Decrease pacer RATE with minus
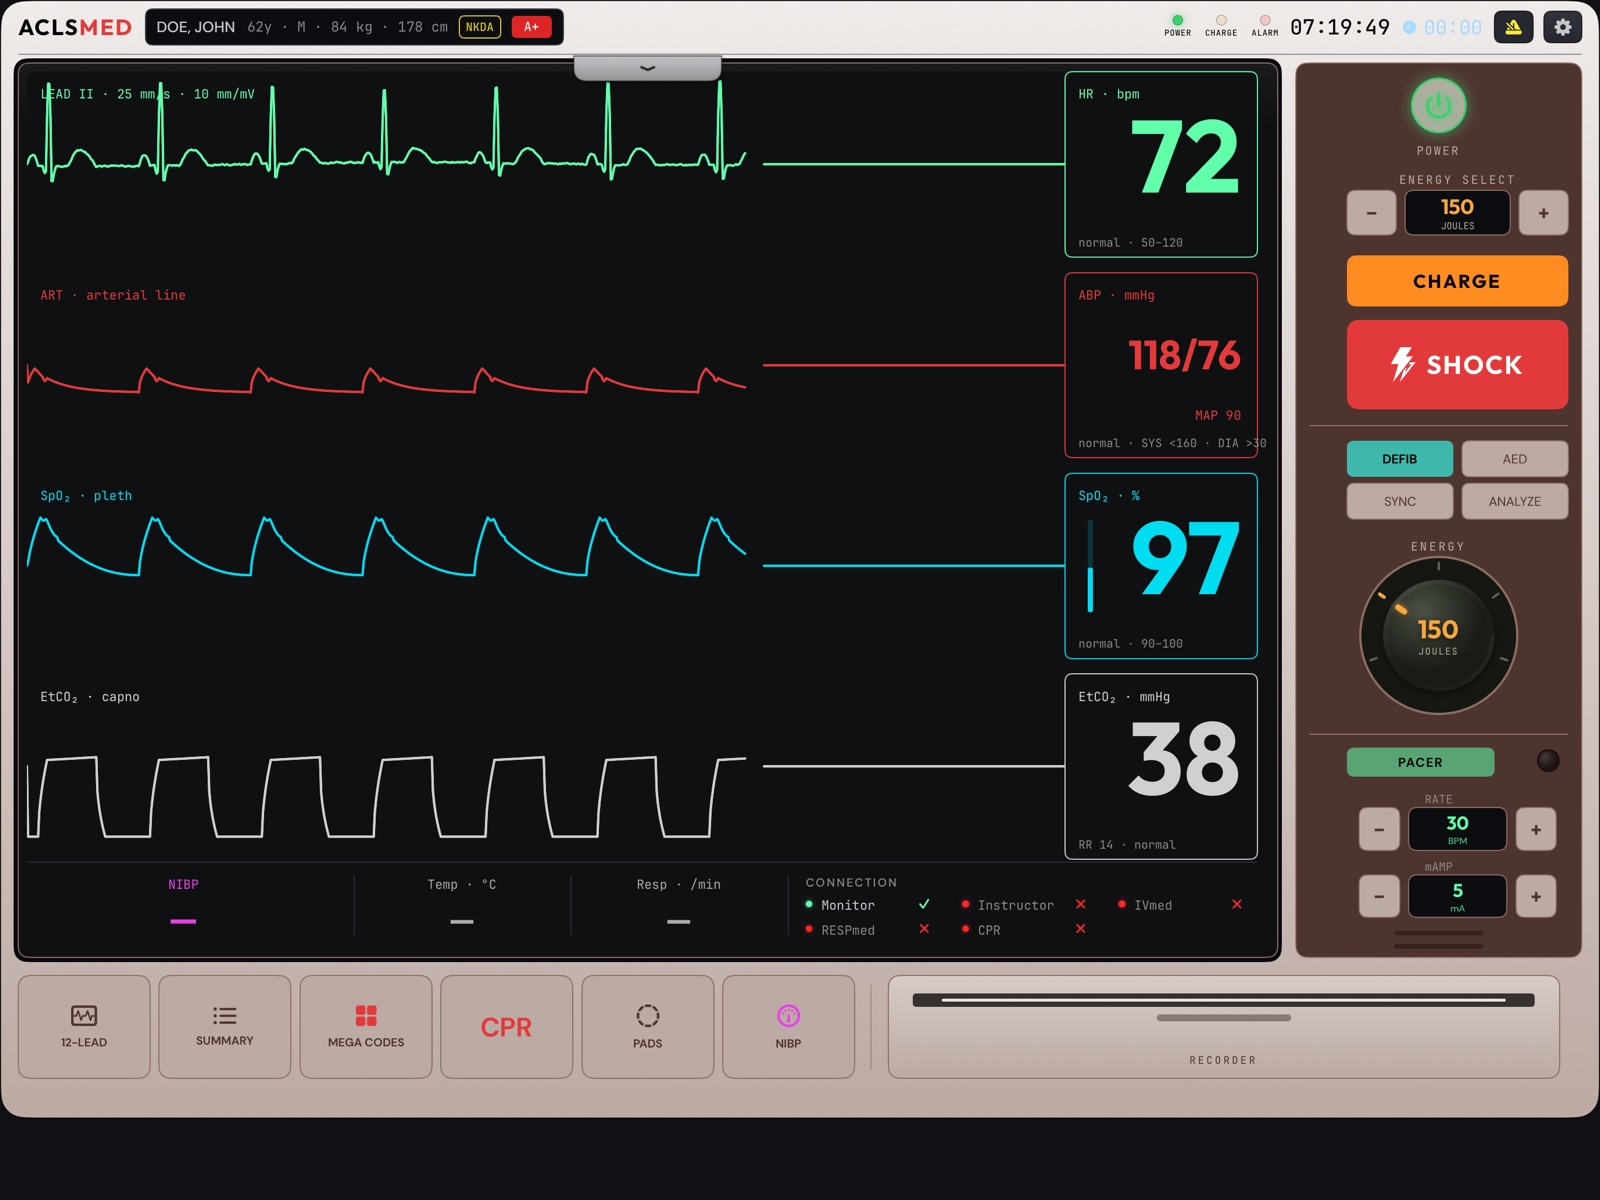Viewport: 1600px width, 1200px height. coord(1379,829)
